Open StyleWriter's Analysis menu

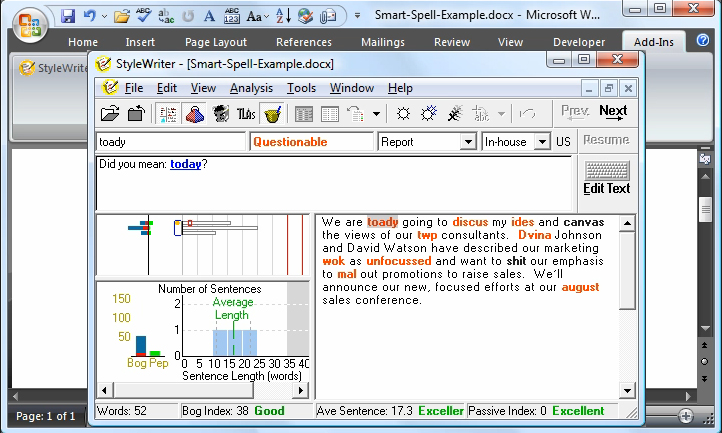pyautogui.click(x=251, y=88)
